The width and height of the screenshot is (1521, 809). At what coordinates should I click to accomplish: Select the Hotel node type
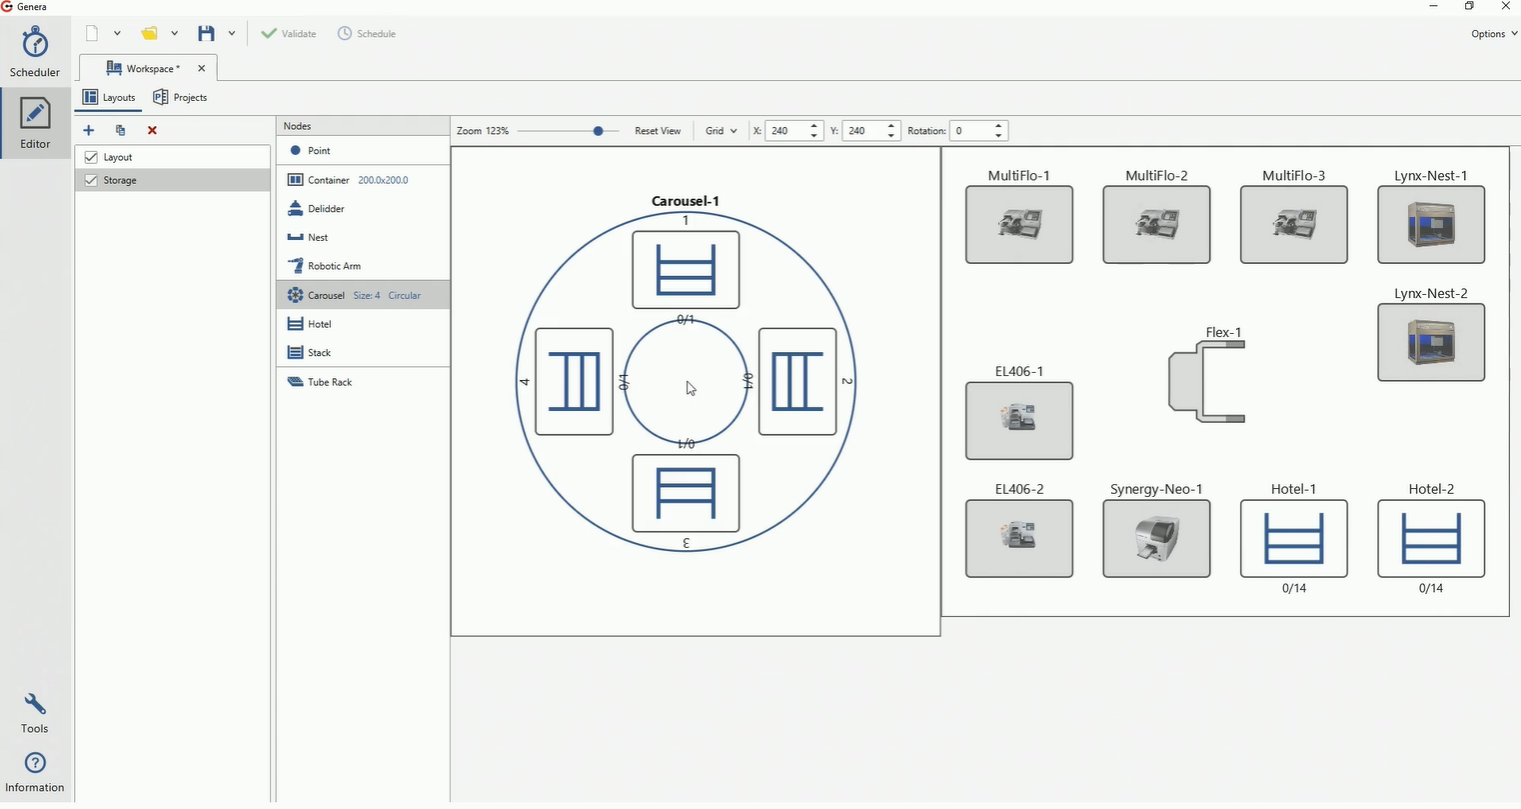[320, 323]
